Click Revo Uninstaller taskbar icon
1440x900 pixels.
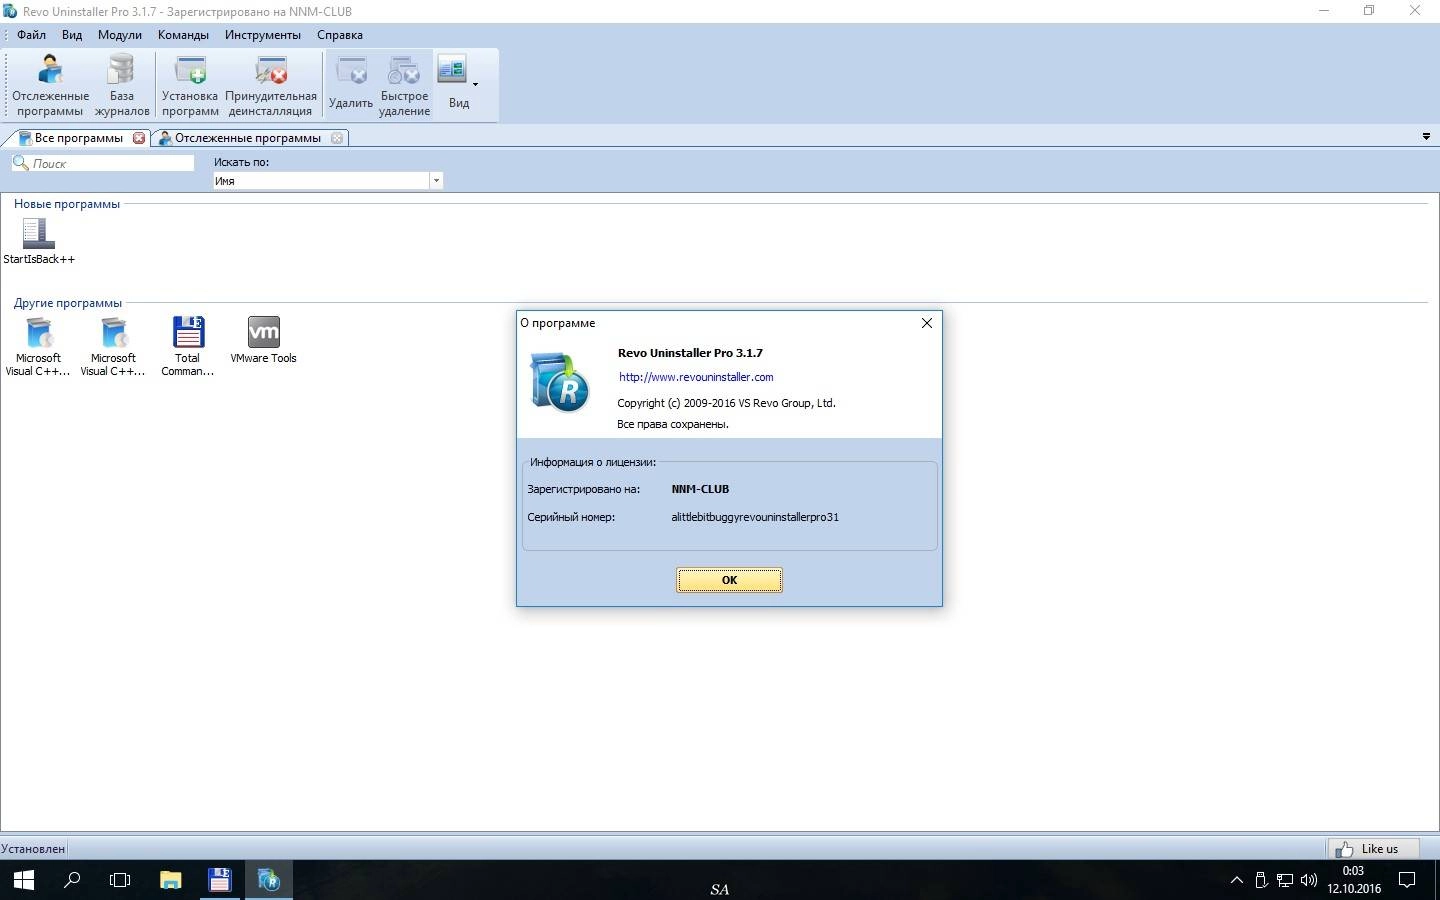click(268, 880)
